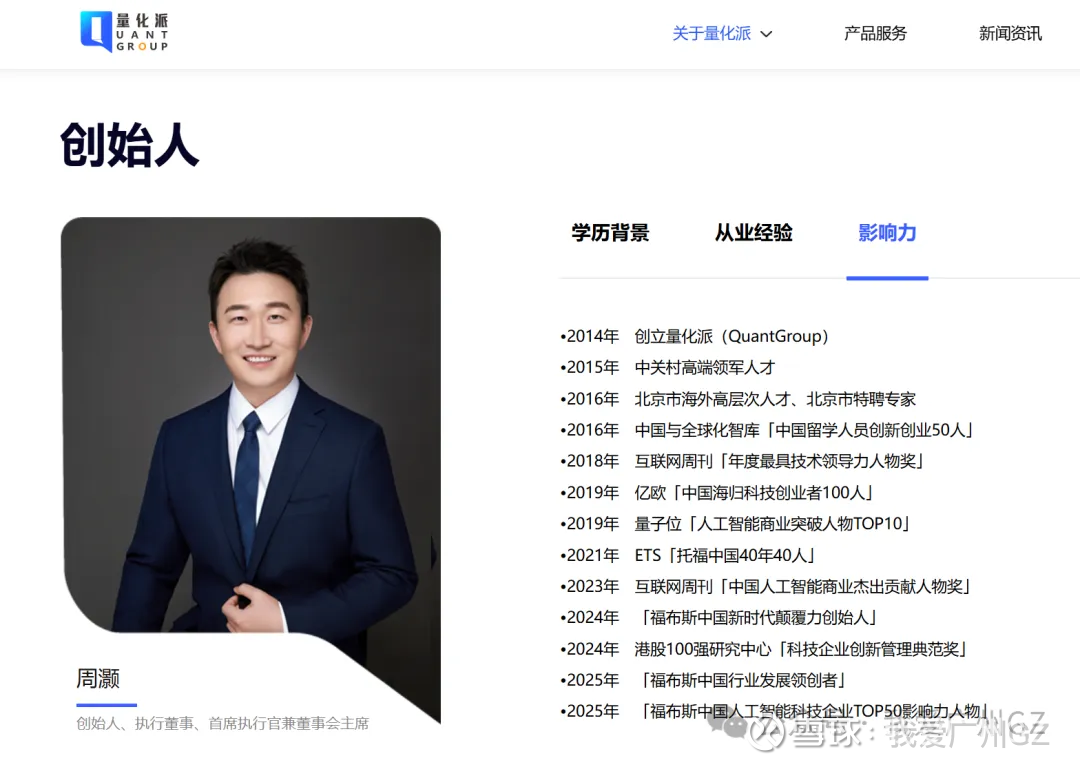Click the name 周灏

(x=98, y=678)
